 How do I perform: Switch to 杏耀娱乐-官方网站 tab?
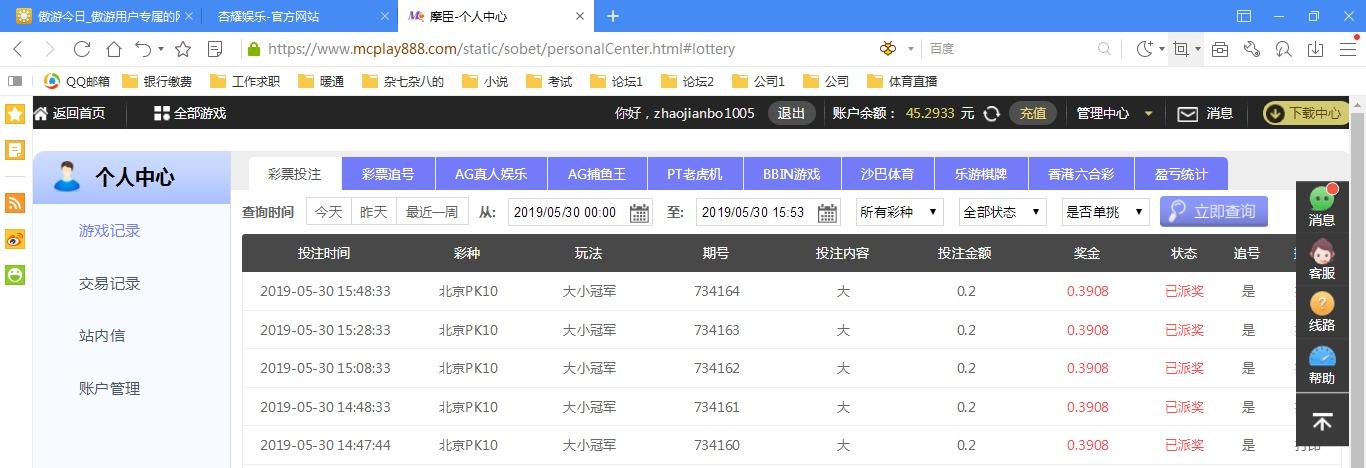pos(299,17)
